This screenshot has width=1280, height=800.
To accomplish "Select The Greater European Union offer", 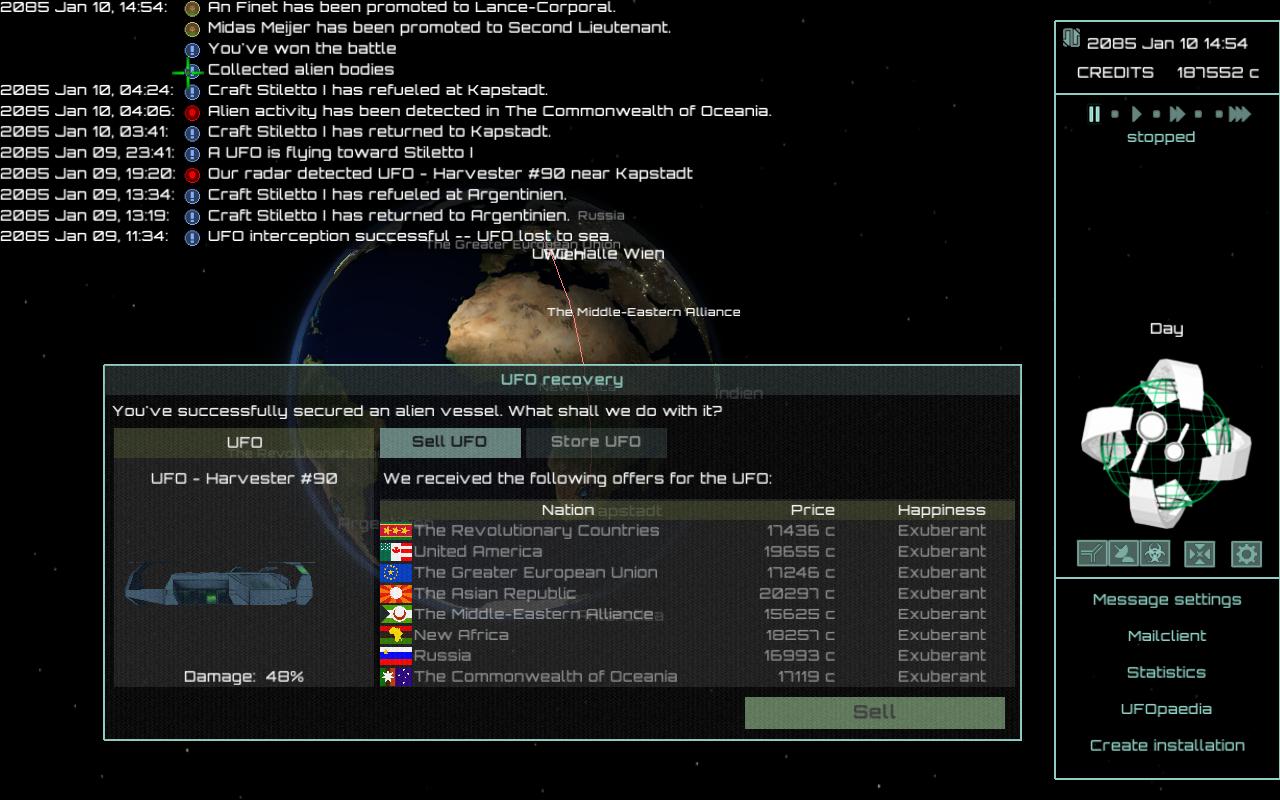I will [697, 573].
